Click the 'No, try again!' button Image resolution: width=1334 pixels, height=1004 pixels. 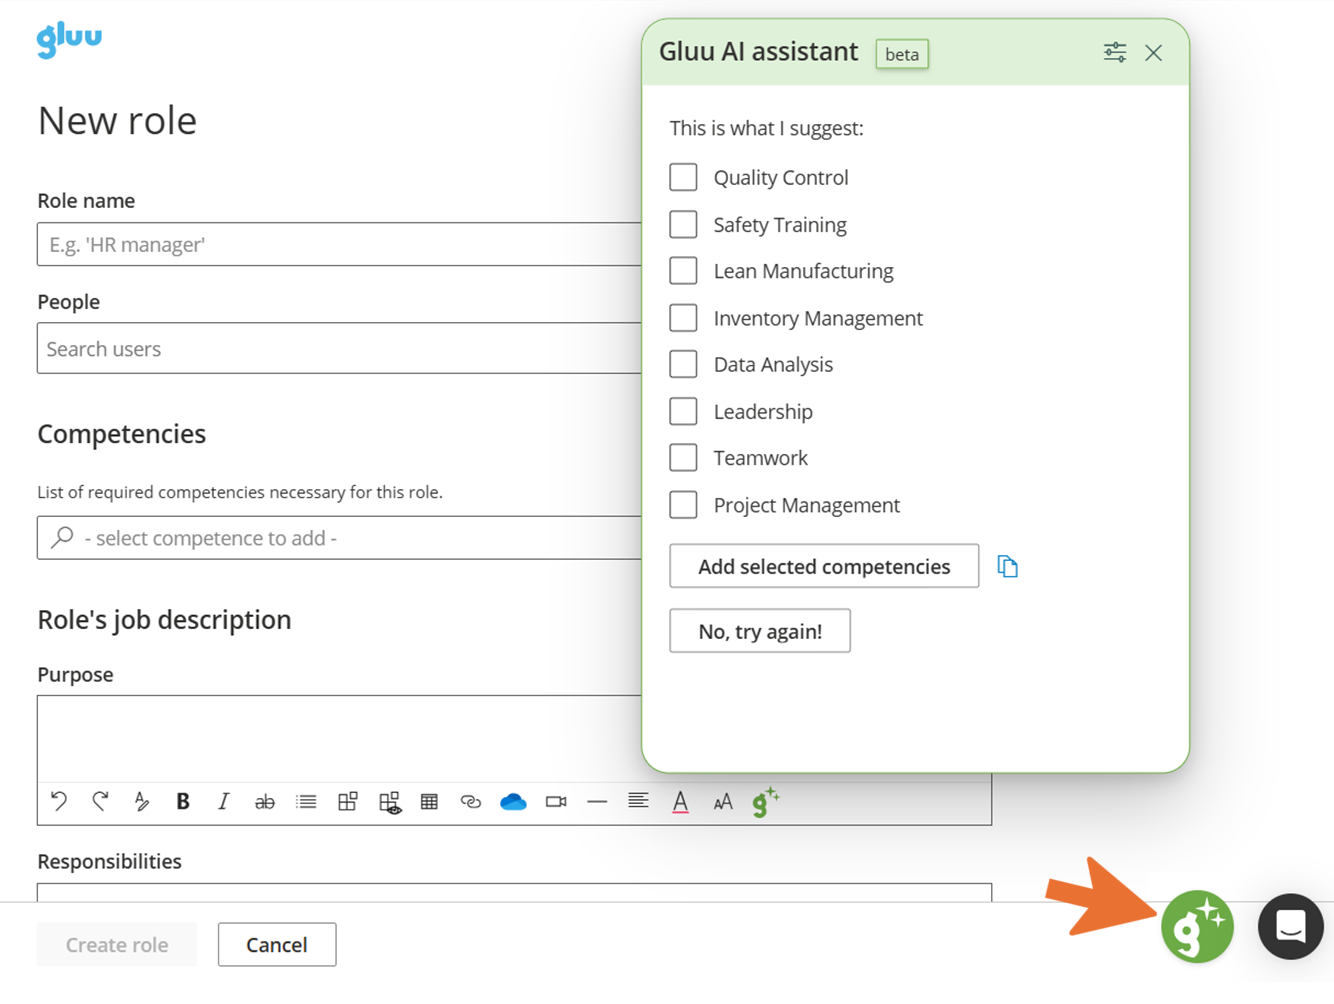pos(760,631)
